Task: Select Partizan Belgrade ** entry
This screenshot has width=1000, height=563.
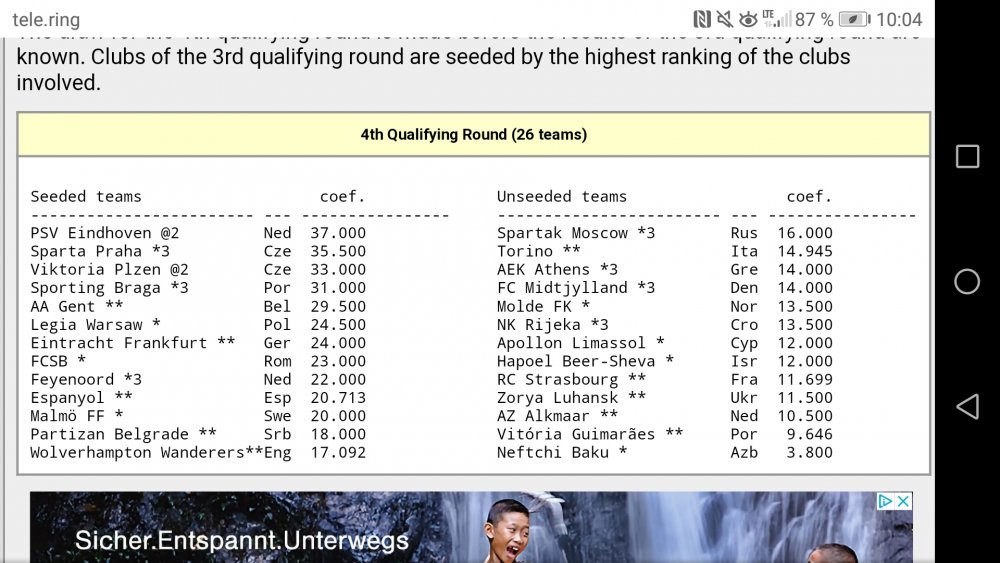Action: (124, 434)
